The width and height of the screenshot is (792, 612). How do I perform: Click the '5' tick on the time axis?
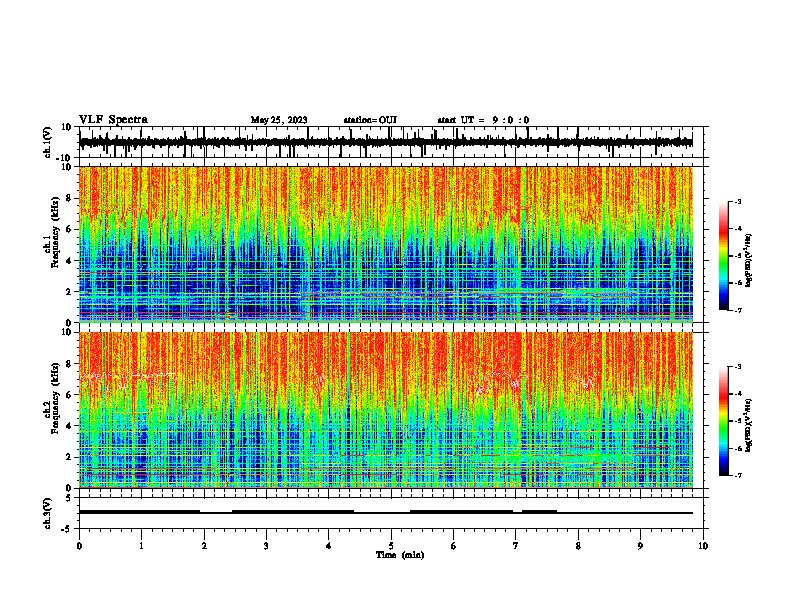tap(391, 546)
